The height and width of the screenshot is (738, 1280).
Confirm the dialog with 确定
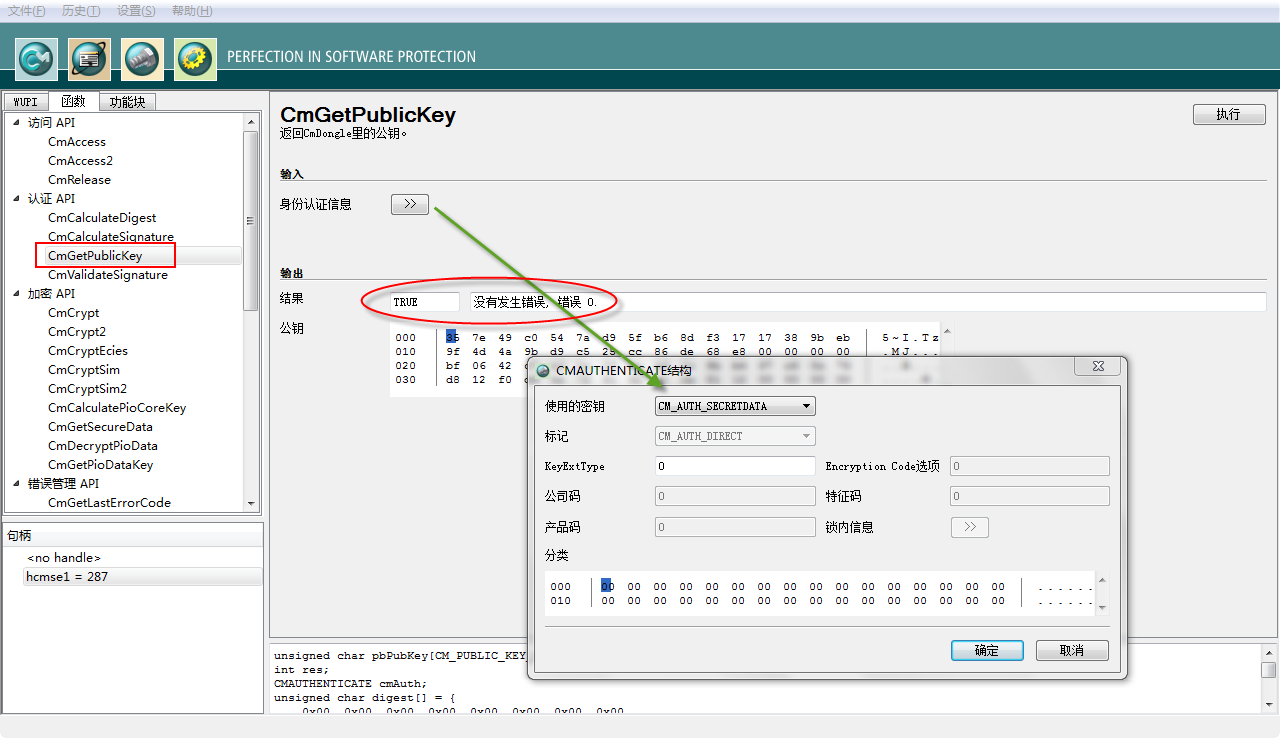(986, 650)
